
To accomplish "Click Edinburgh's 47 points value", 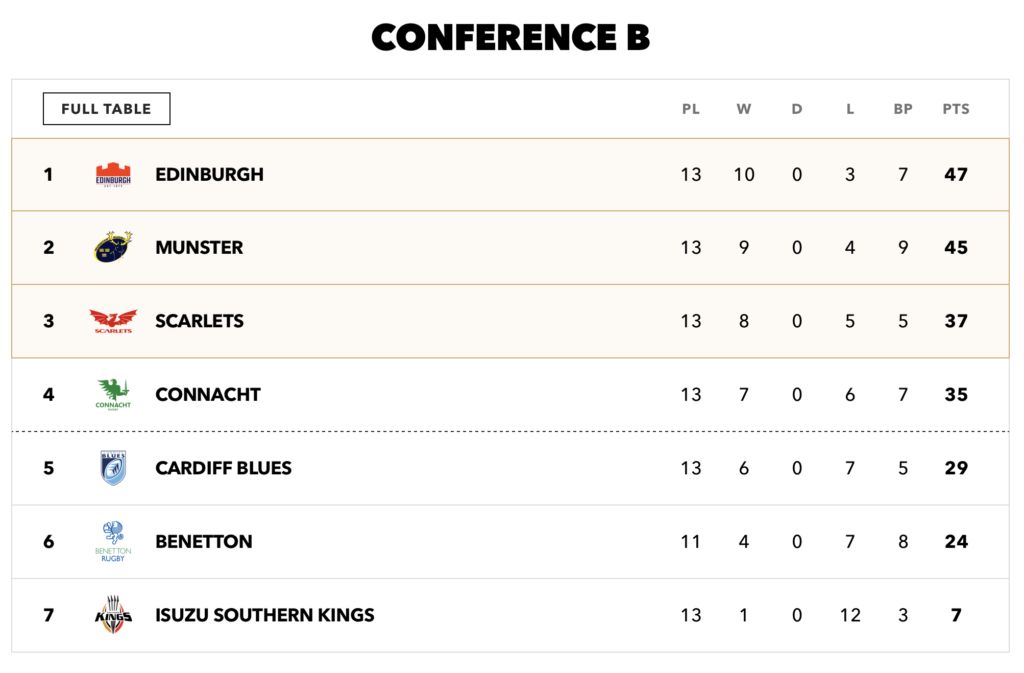I will point(956,174).
